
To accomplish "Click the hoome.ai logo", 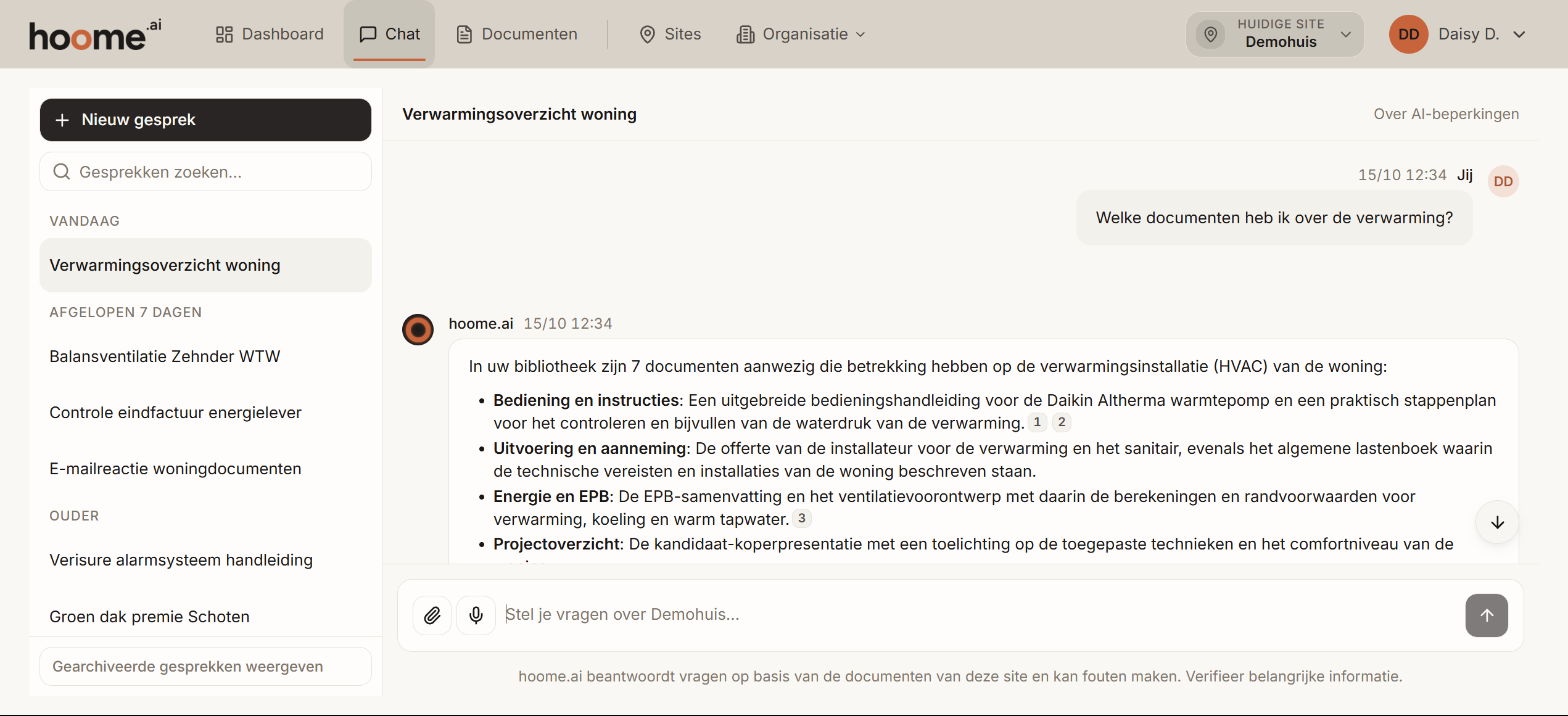I will 95,35.
